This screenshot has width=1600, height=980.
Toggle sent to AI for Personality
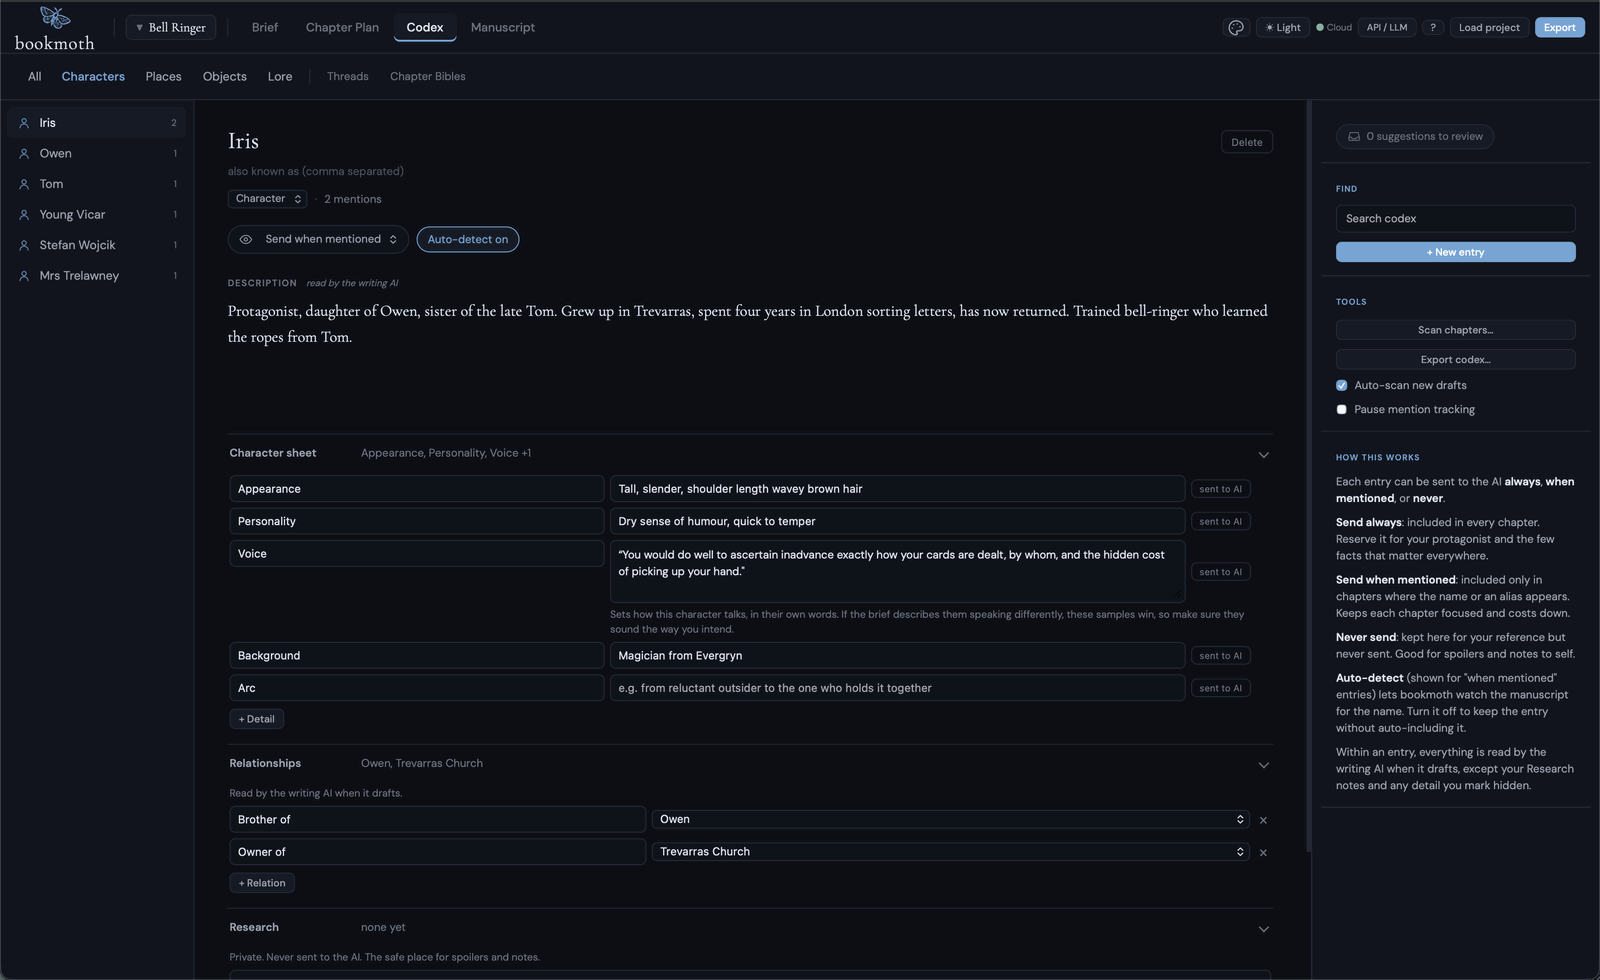1220,521
